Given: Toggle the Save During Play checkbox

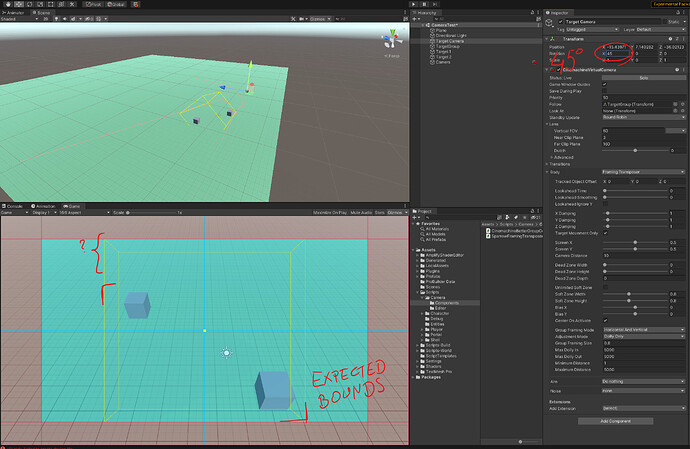Looking at the screenshot, I should tap(604, 90).
